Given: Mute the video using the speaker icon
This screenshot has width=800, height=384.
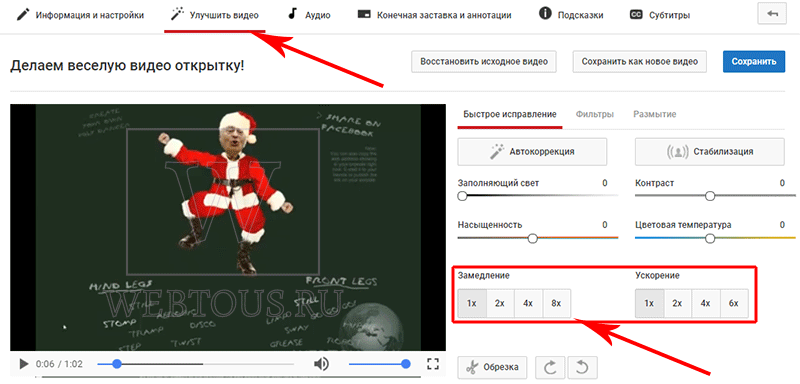Looking at the screenshot, I should tap(321, 364).
